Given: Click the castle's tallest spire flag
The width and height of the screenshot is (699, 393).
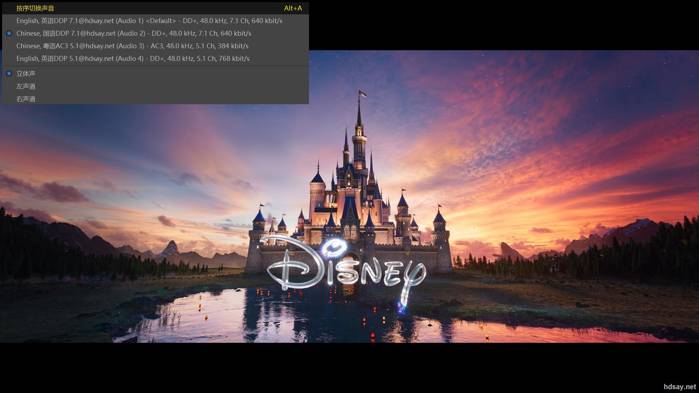Looking at the screenshot, I should click(362, 94).
